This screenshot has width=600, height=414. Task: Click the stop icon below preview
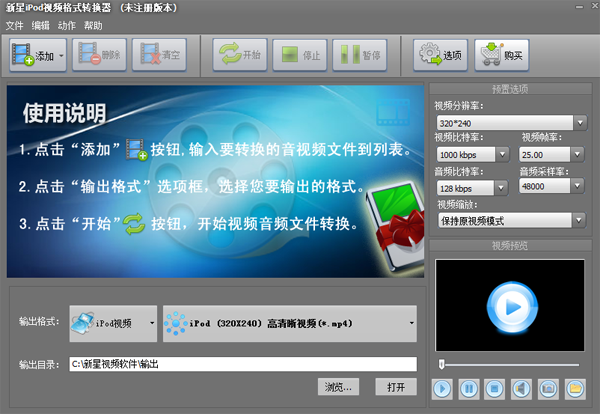click(494, 389)
